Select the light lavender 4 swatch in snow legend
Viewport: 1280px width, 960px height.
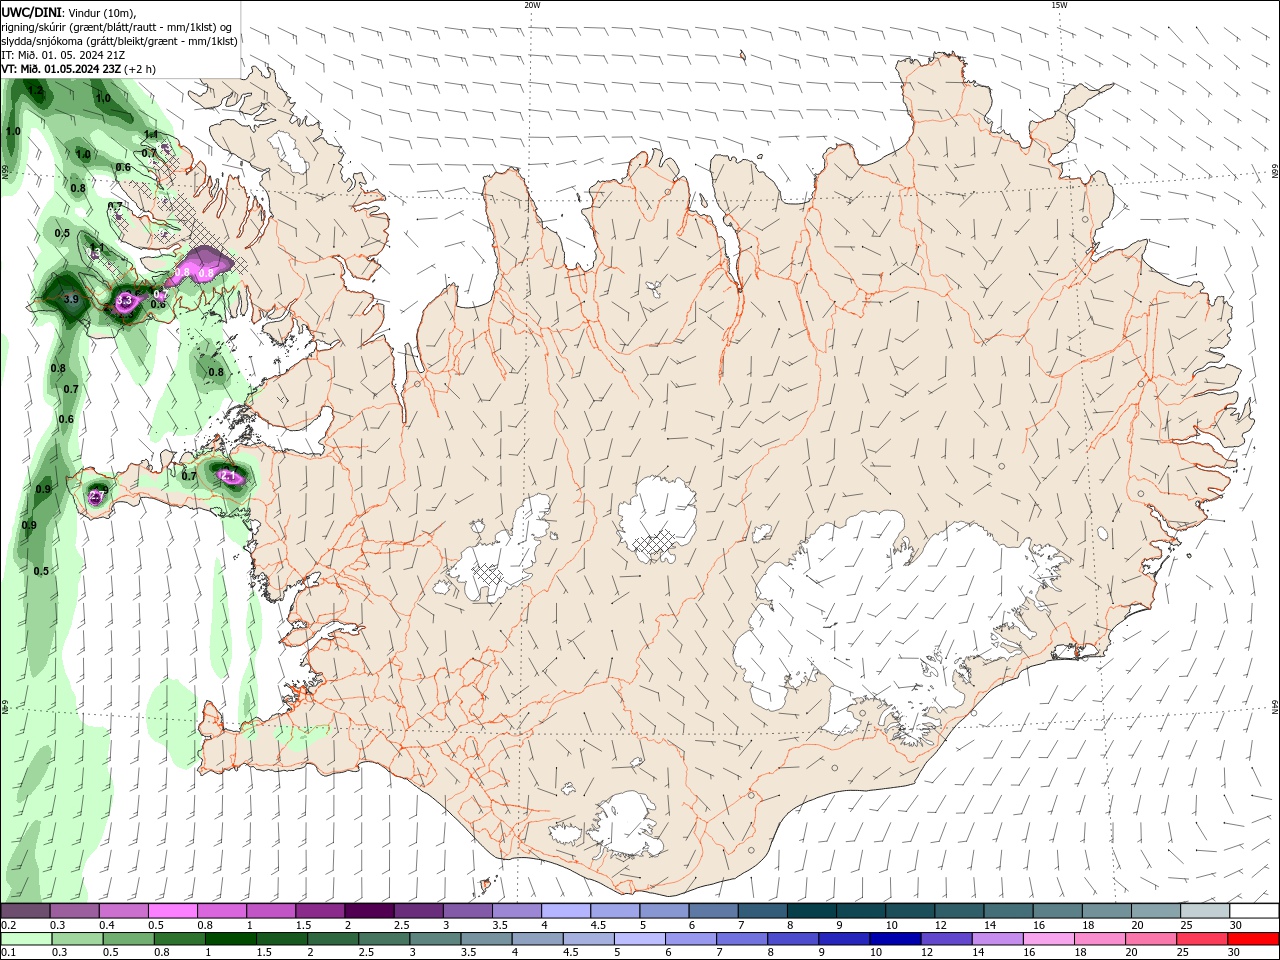565,911
